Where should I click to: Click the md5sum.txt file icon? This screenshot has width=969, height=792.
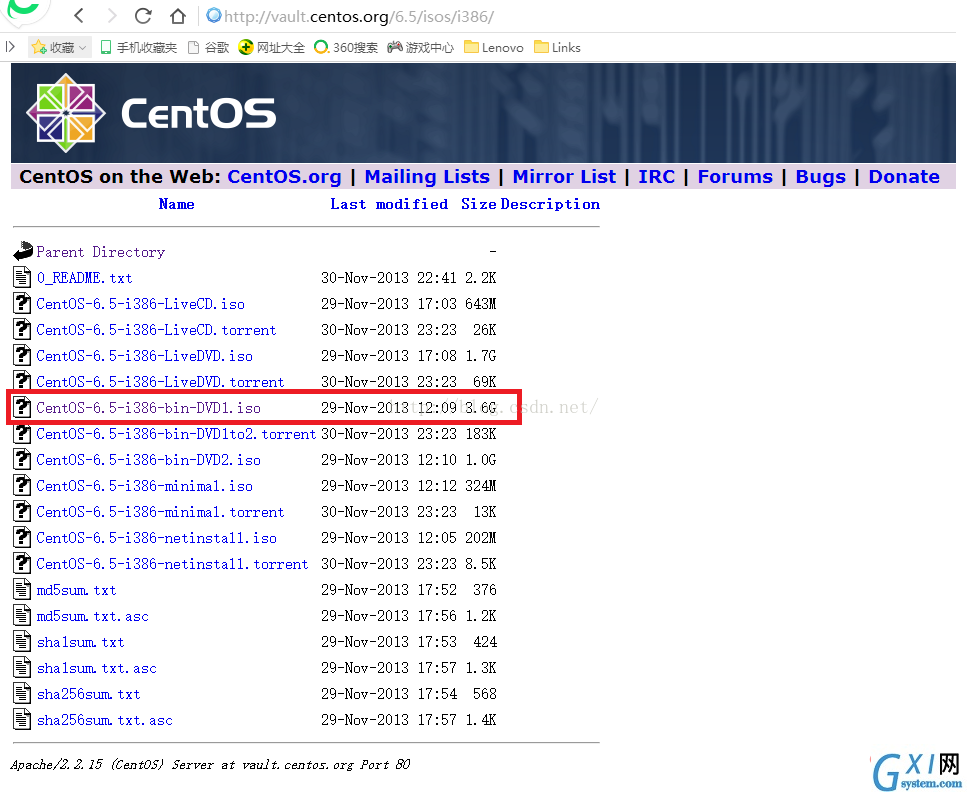point(22,589)
